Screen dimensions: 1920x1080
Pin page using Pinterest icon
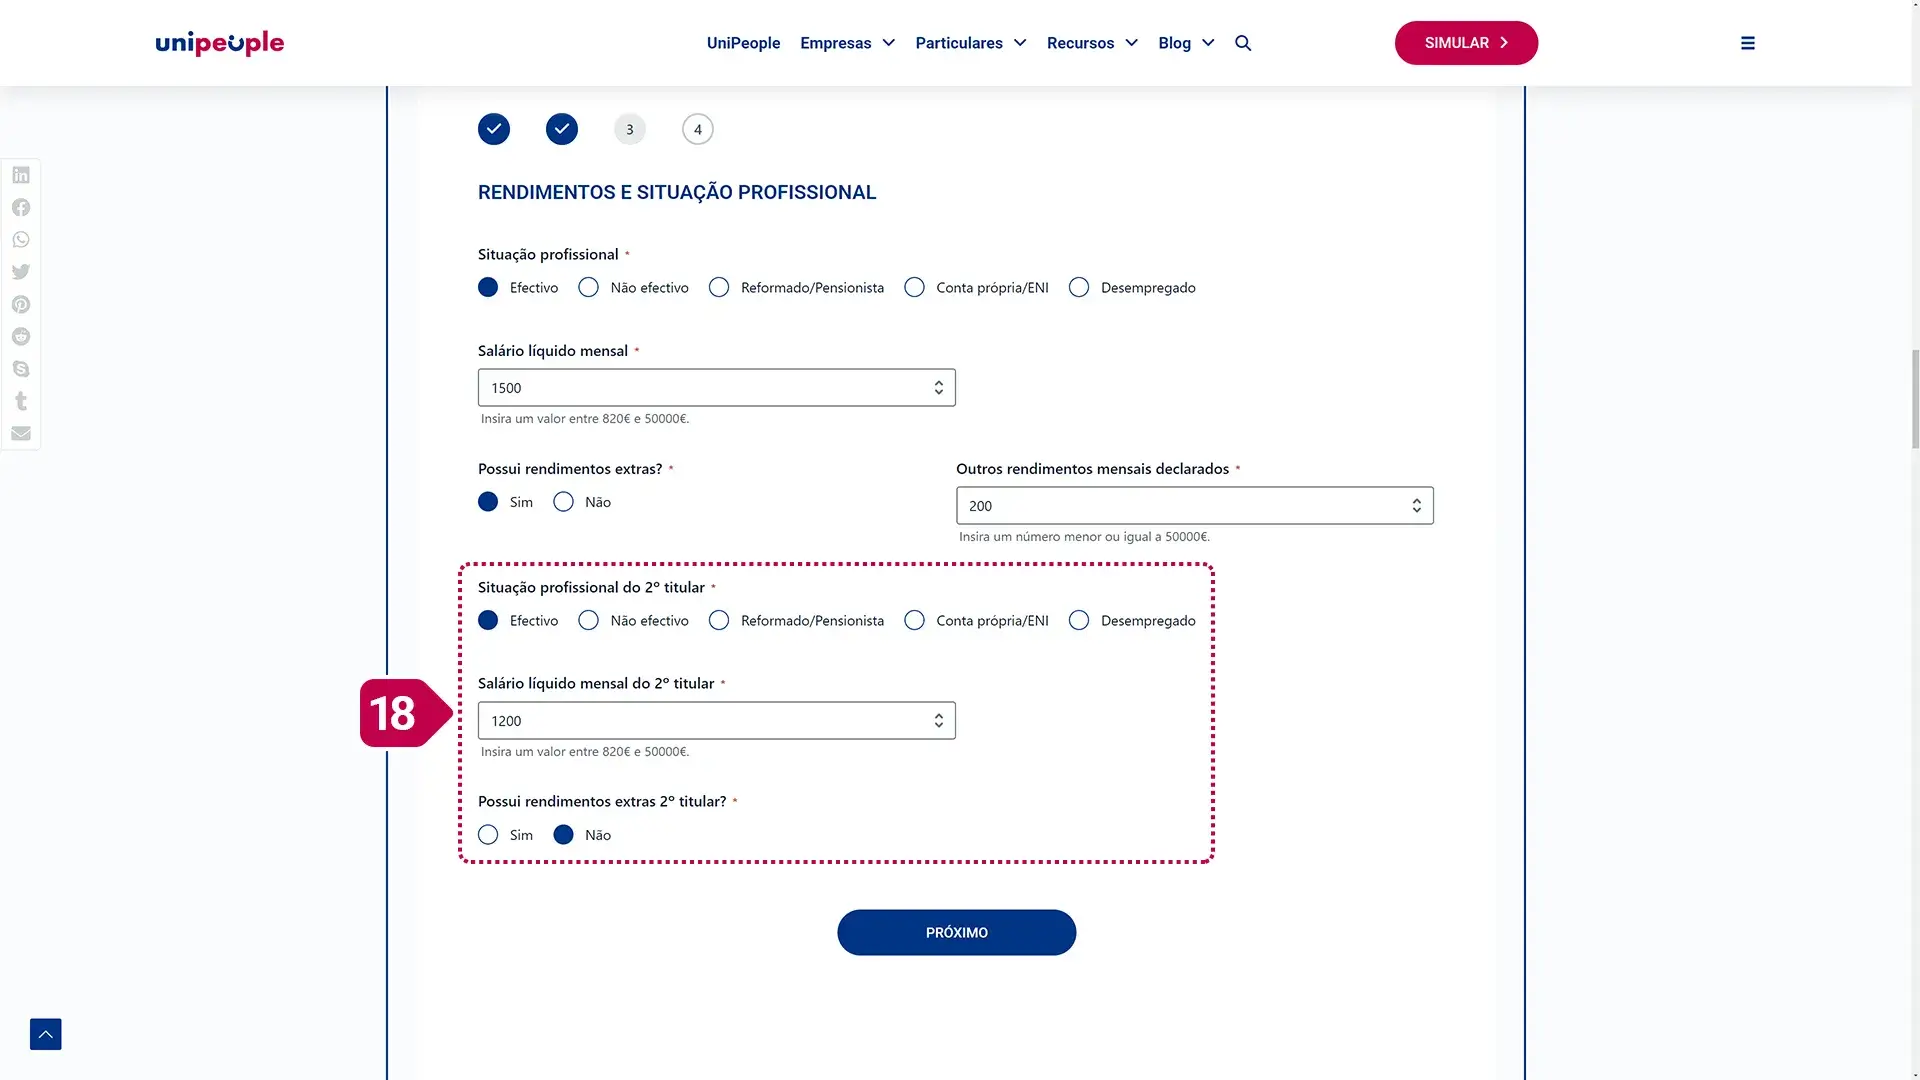coord(21,304)
